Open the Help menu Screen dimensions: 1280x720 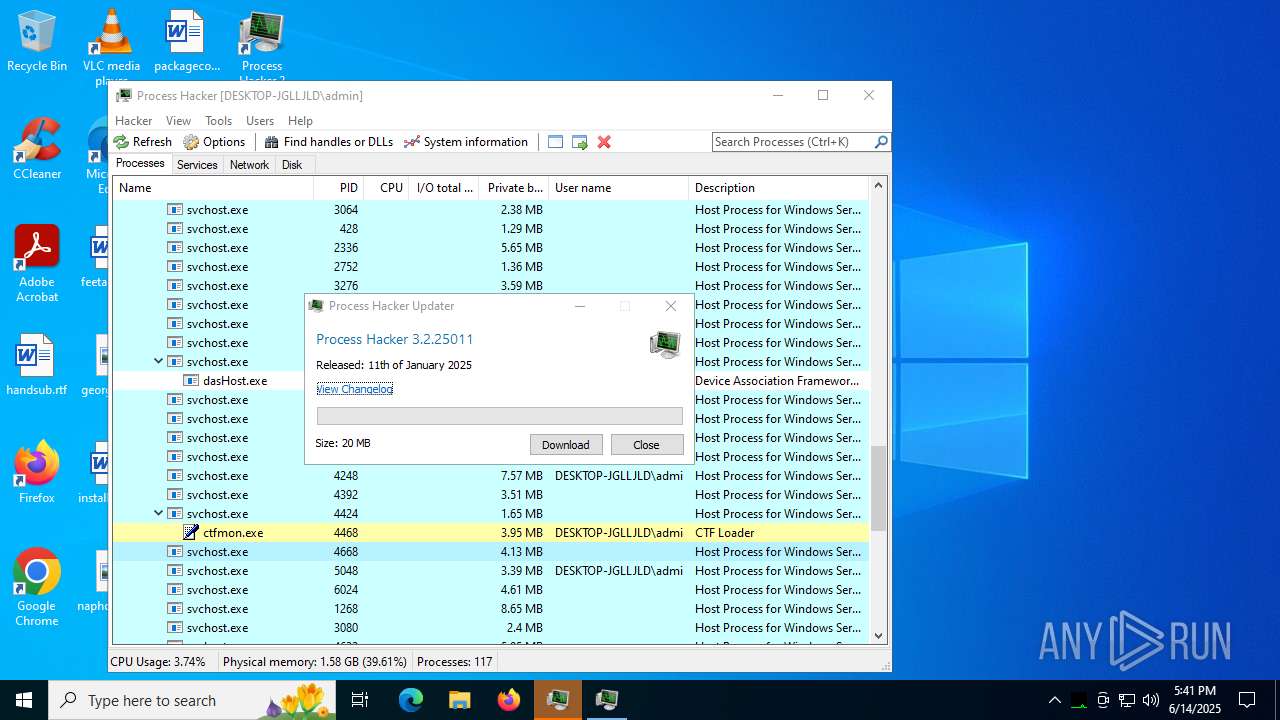coord(300,121)
